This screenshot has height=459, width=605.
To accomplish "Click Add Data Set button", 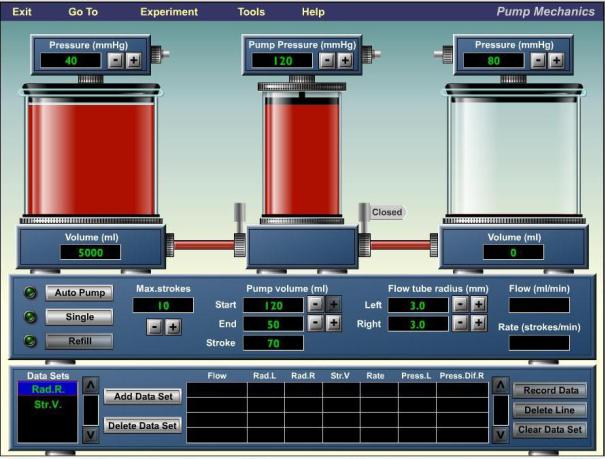I will (x=143, y=397).
